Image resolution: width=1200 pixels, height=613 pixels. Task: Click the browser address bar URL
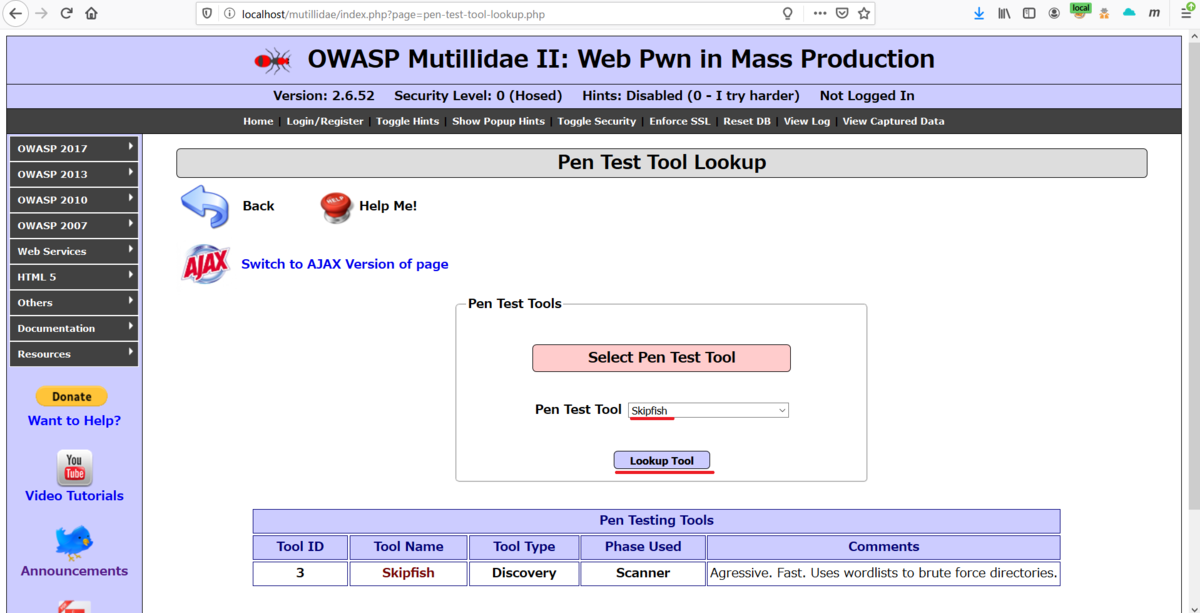pyautogui.click(x=394, y=14)
